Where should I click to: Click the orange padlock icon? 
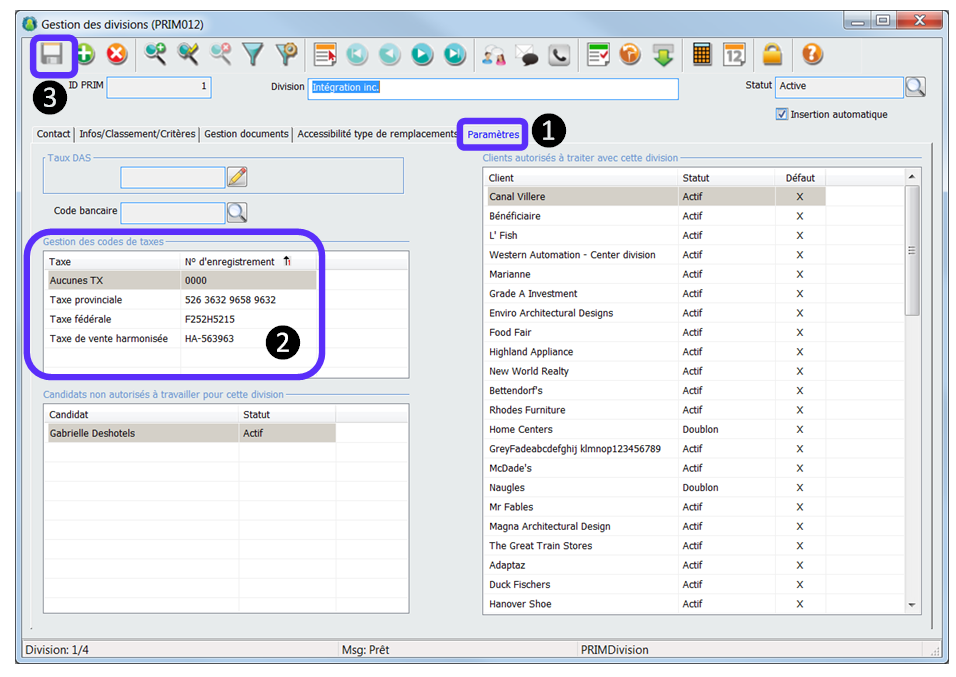(773, 54)
